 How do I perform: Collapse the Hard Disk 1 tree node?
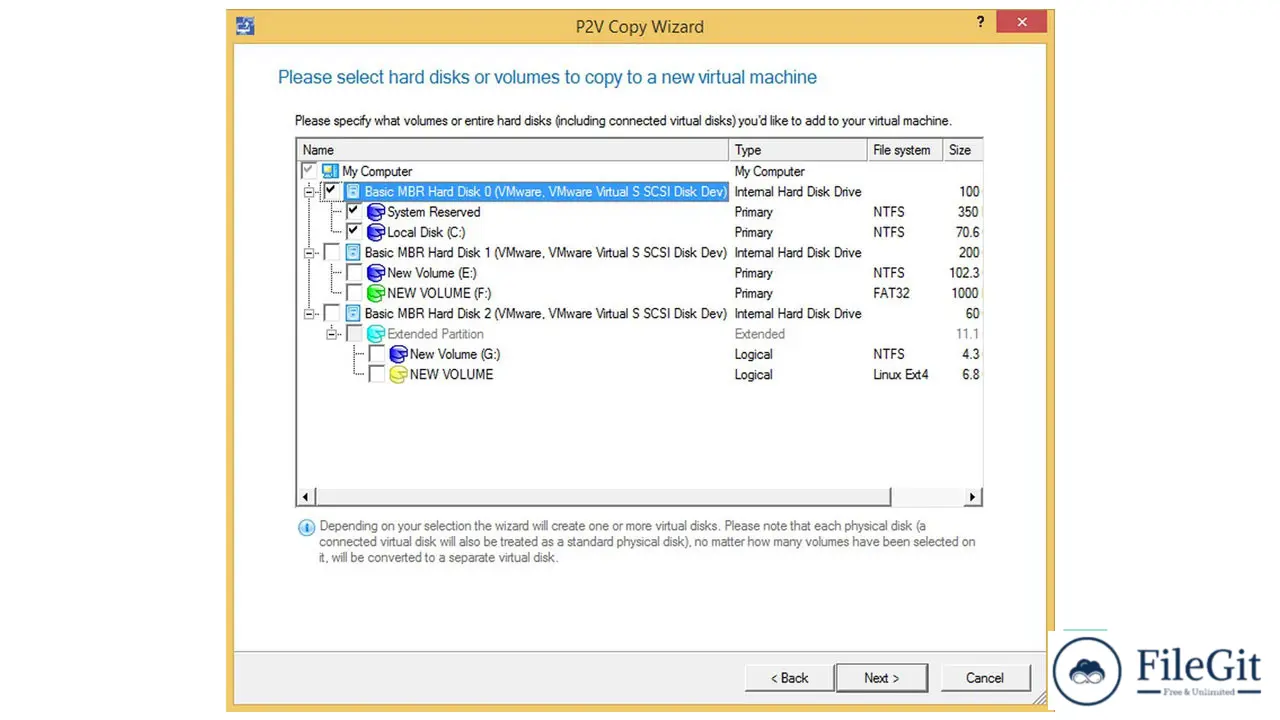pyautogui.click(x=309, y=252)
